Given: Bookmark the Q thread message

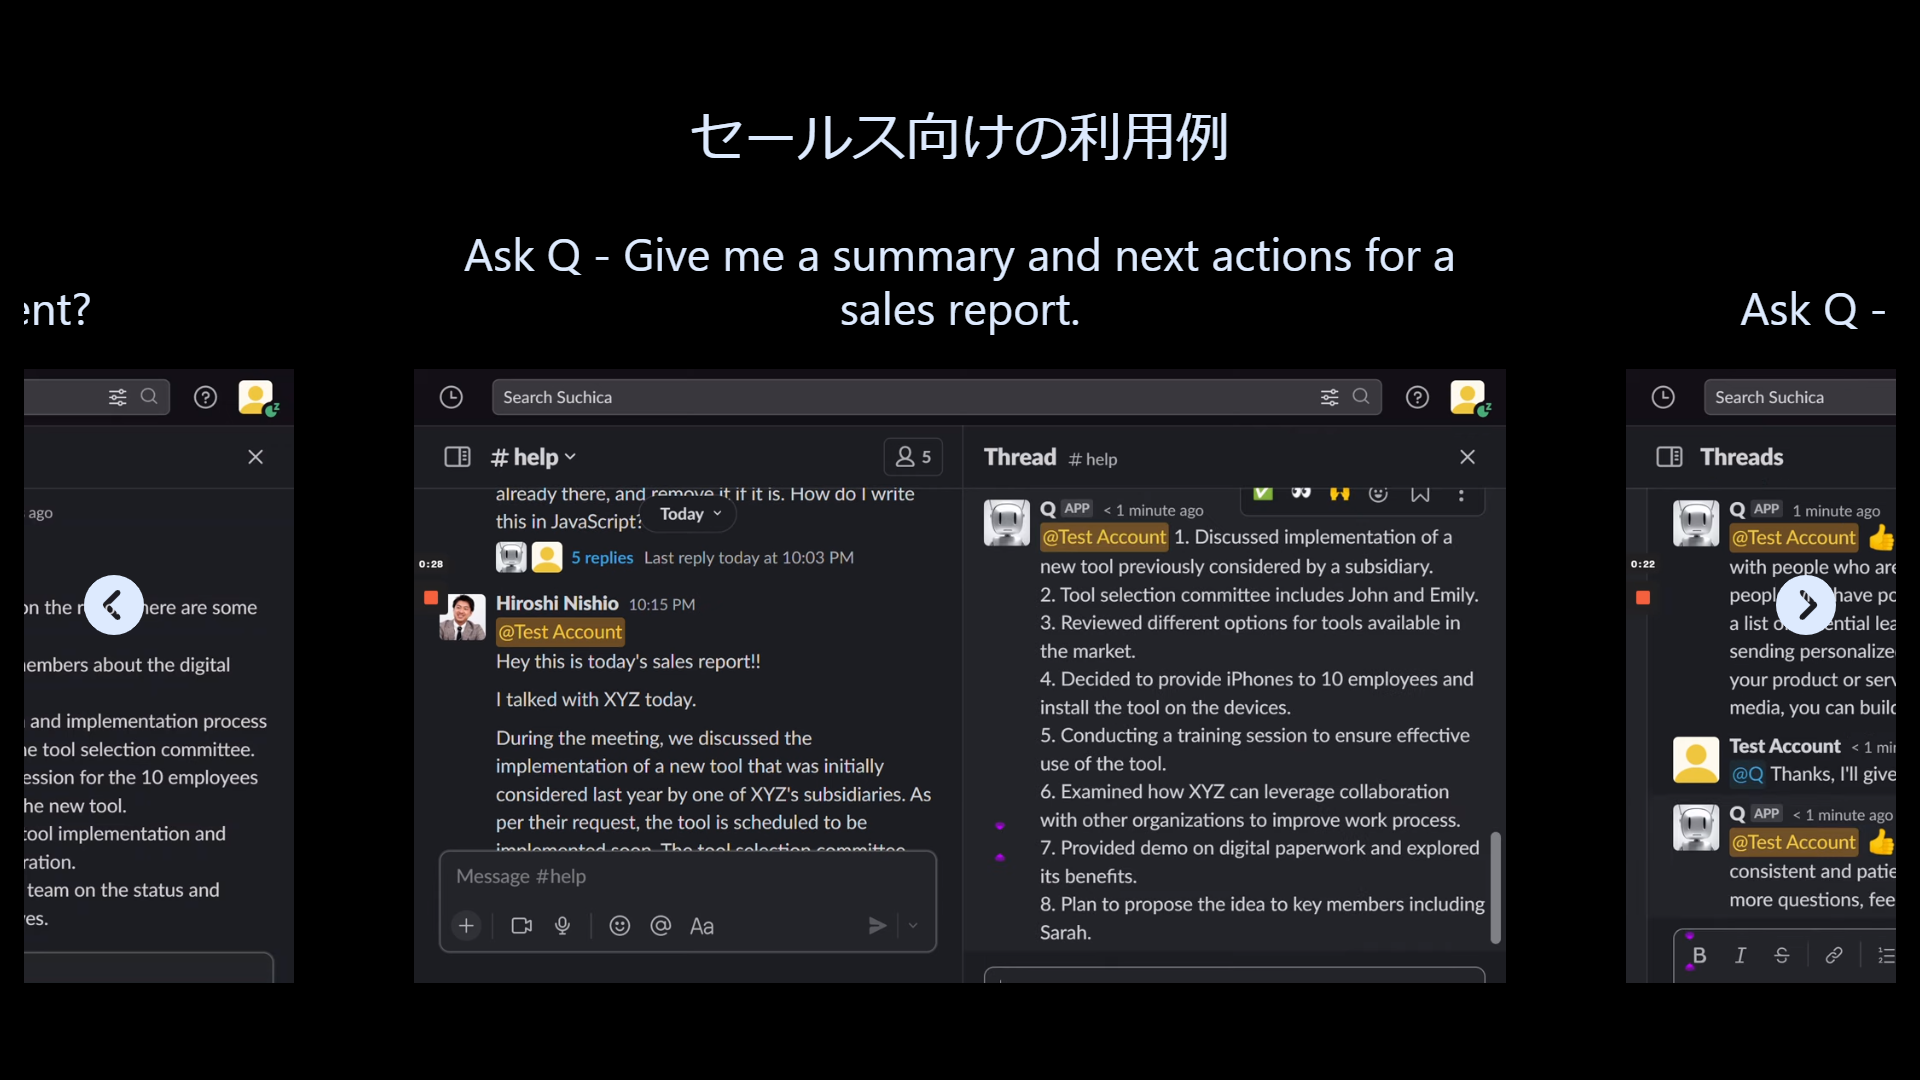Looking at the screenshot, I should point(1420,494).
